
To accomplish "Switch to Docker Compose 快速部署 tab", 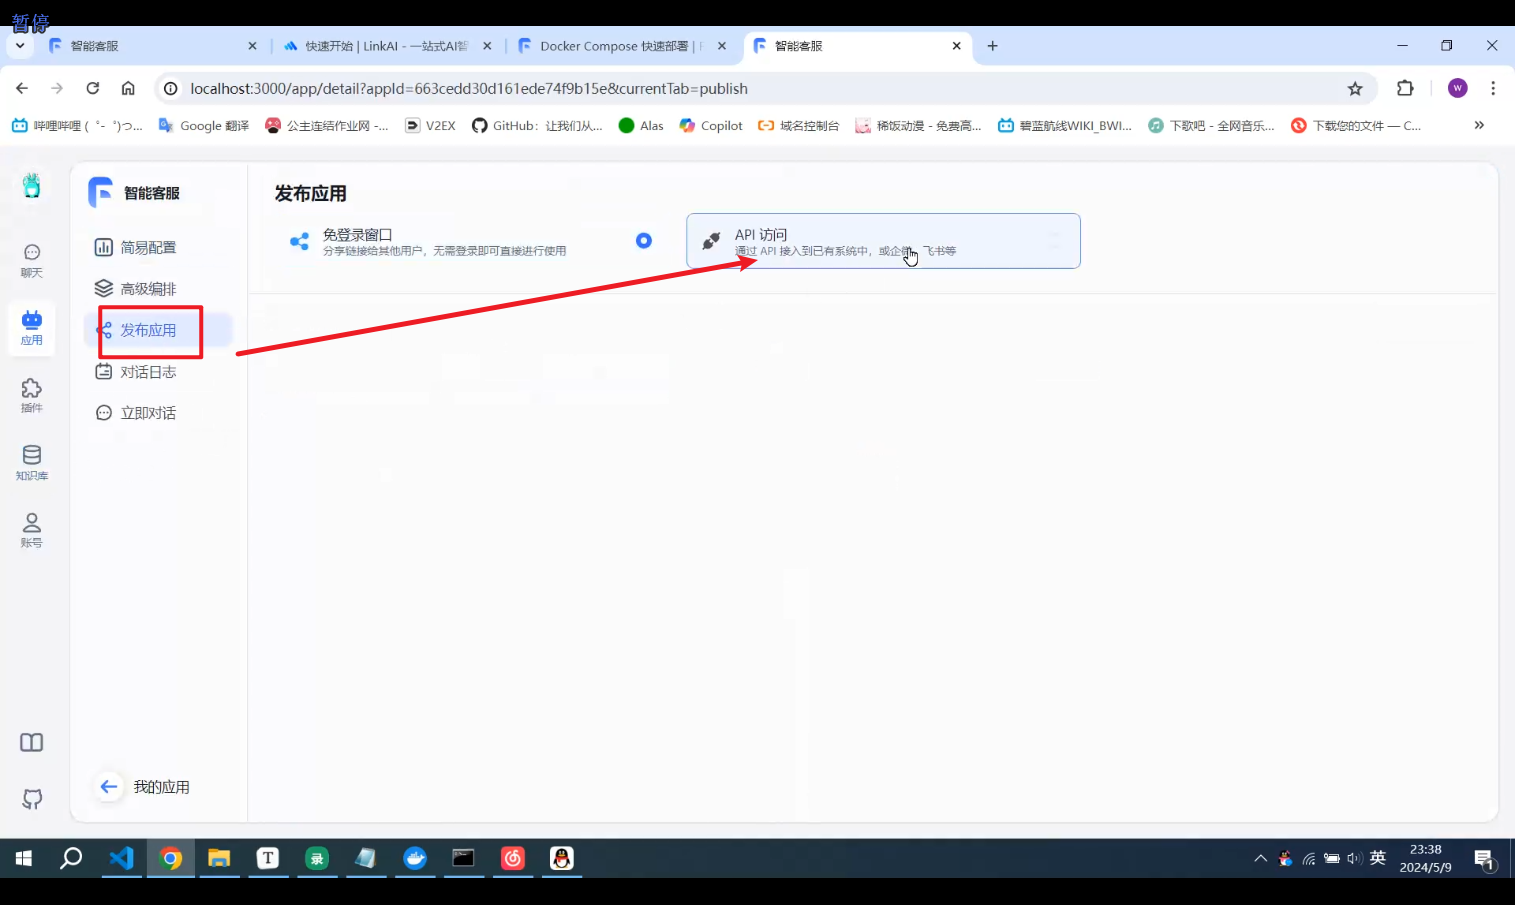I will pyautogui.click(x=614, y=46).
